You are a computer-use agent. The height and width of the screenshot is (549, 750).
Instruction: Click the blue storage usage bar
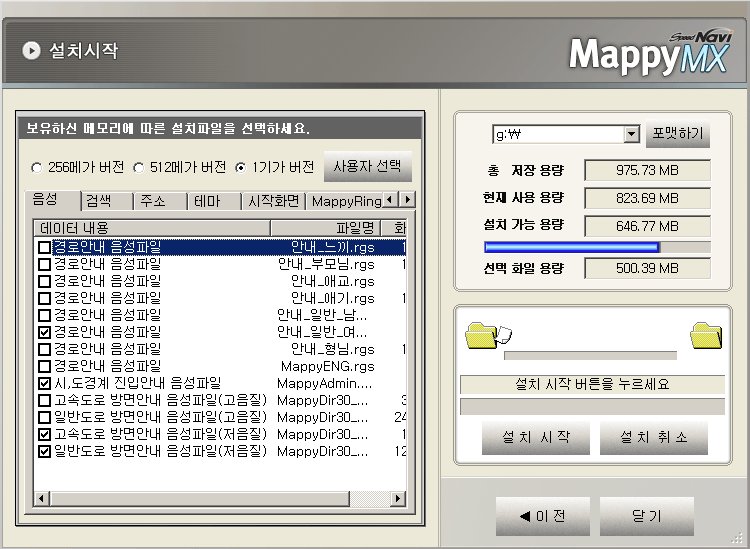[x=597, y=247]
